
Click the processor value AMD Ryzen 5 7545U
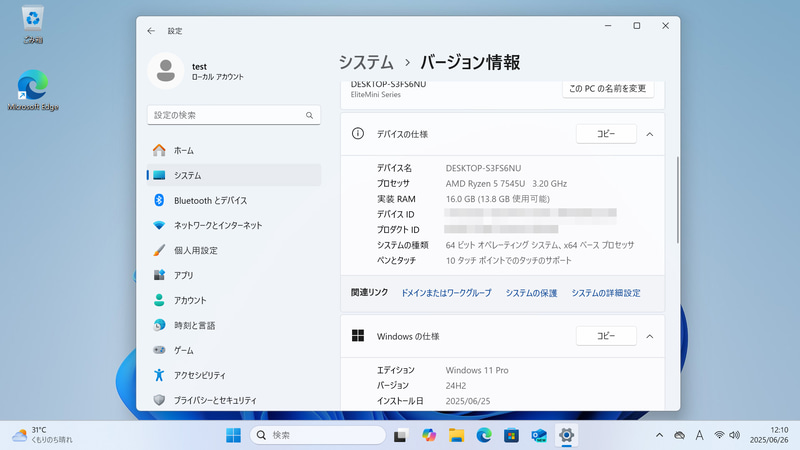click(x=485, y=184)
